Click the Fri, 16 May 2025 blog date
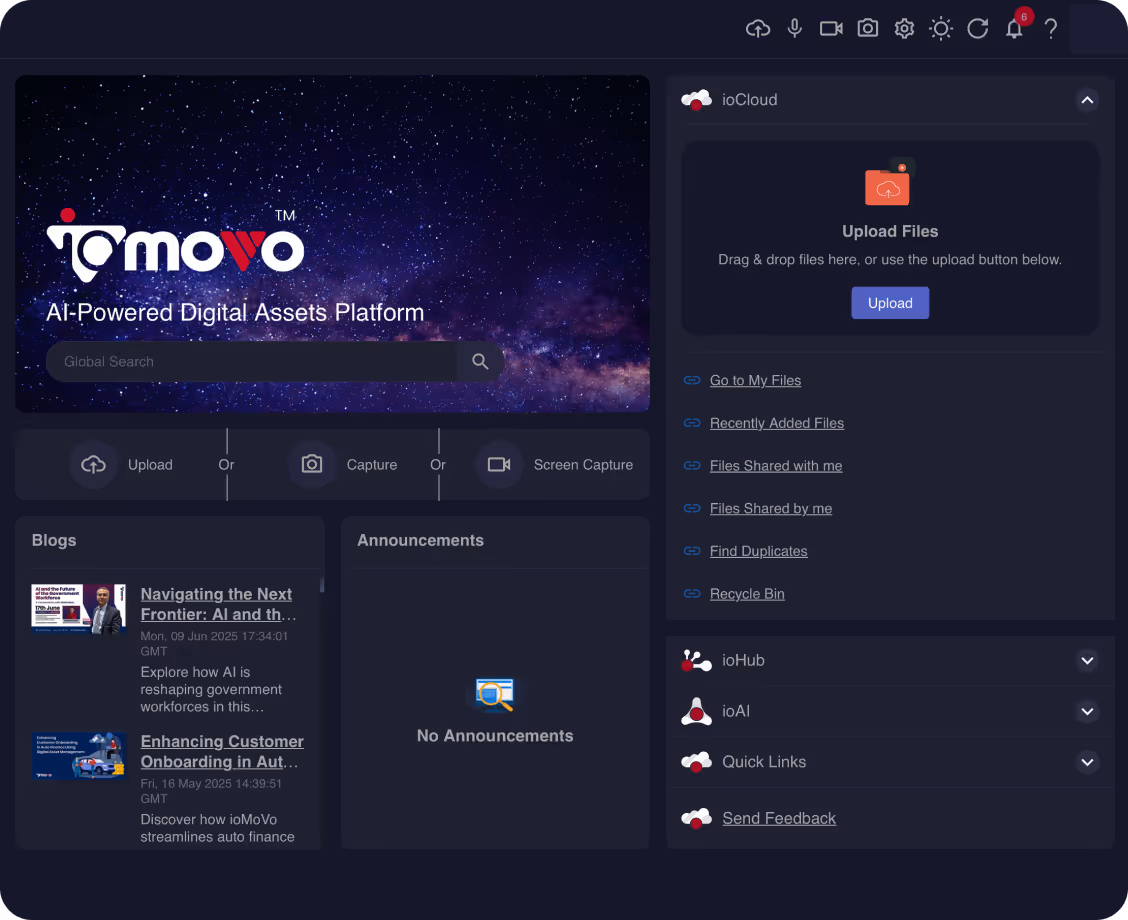 point(212,791)
